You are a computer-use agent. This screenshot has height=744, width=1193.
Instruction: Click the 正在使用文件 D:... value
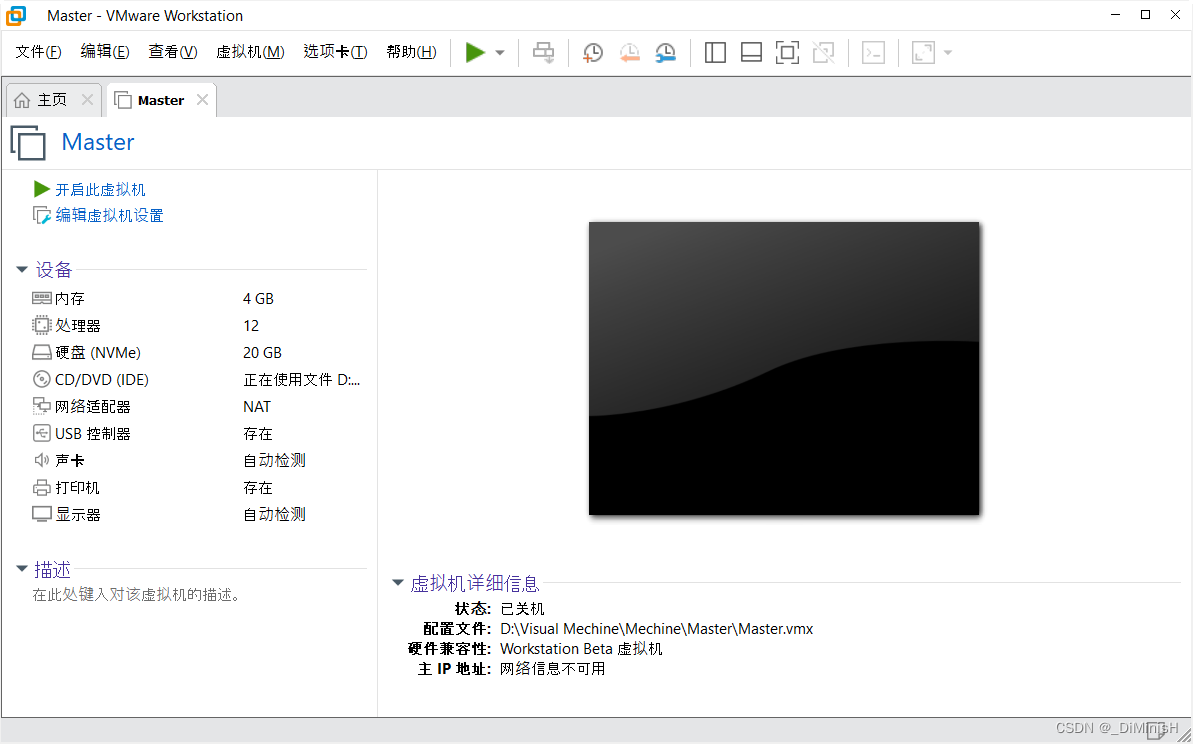pos(302,380)
